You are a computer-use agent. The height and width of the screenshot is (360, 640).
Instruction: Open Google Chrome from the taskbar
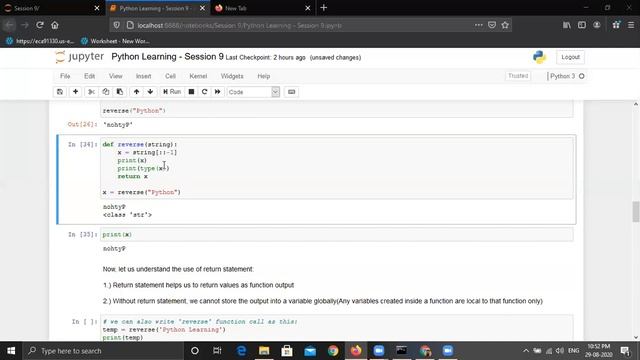tap(333, 351)
